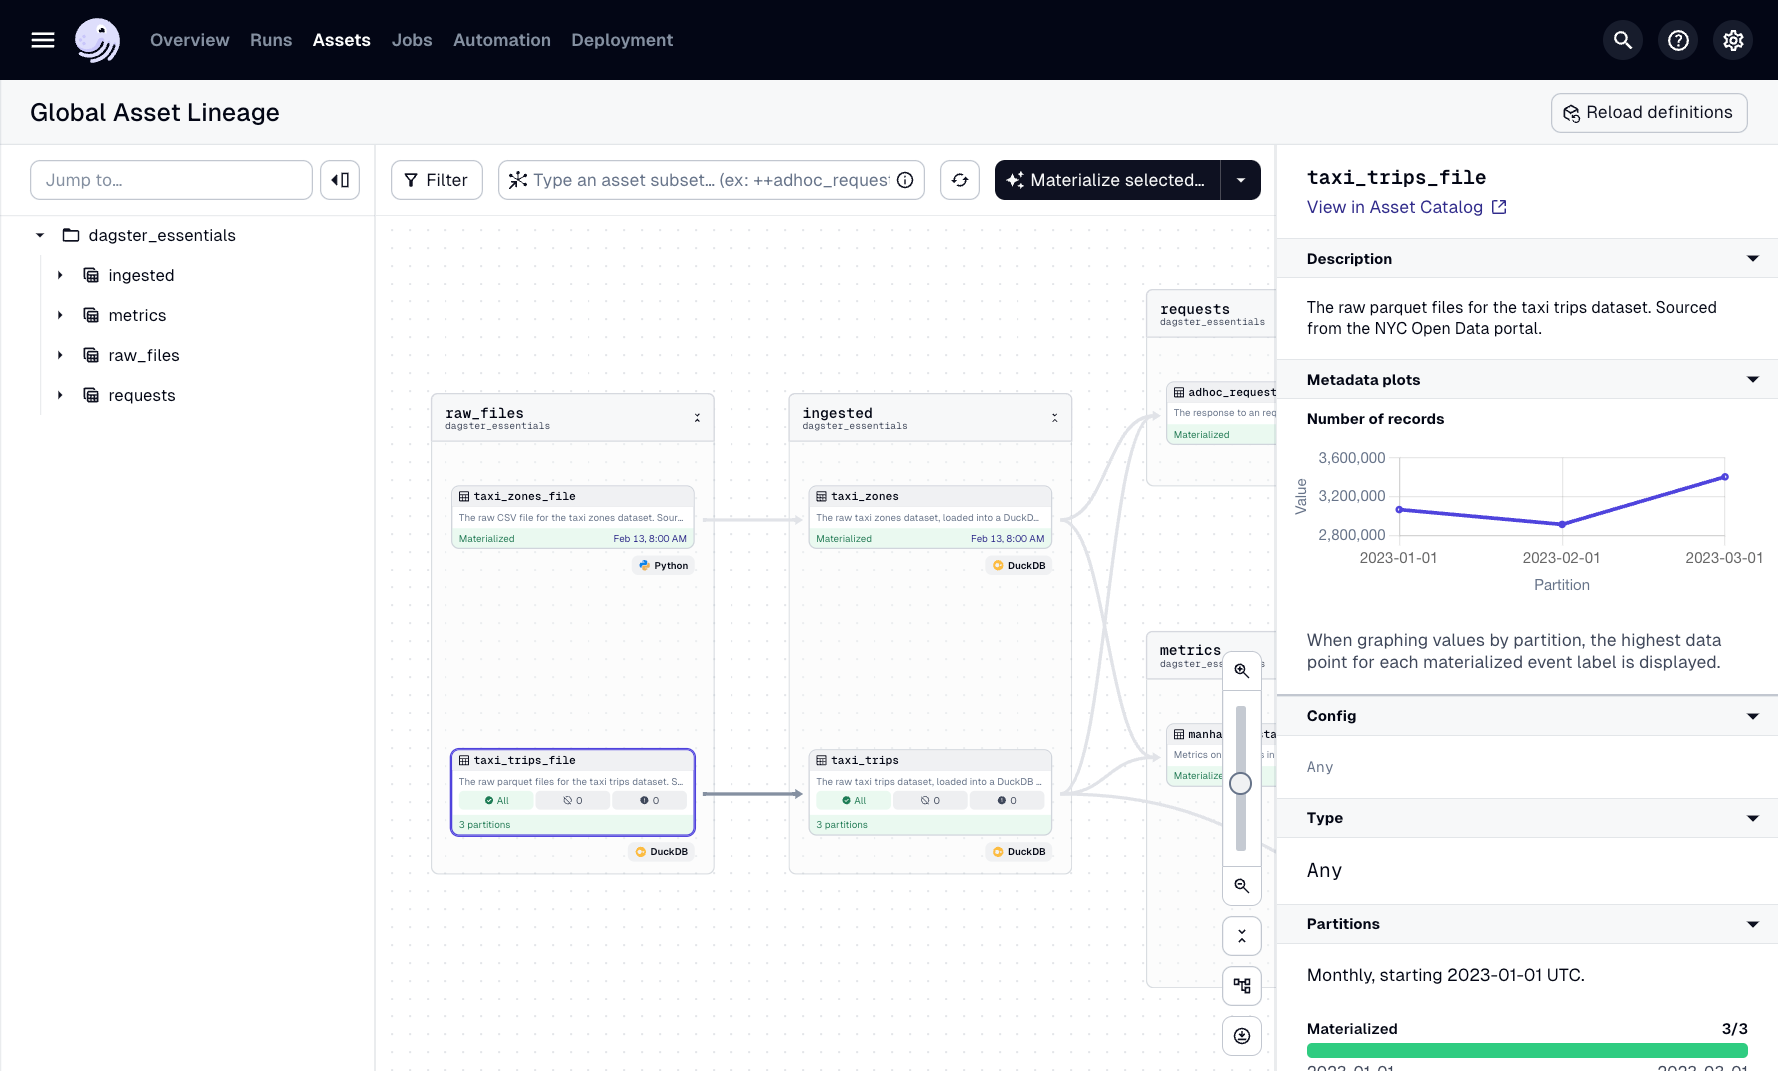The image size is (1778, 1071).
Task: Click the re-layout graph icon
Action: (x=1241, y=986)
